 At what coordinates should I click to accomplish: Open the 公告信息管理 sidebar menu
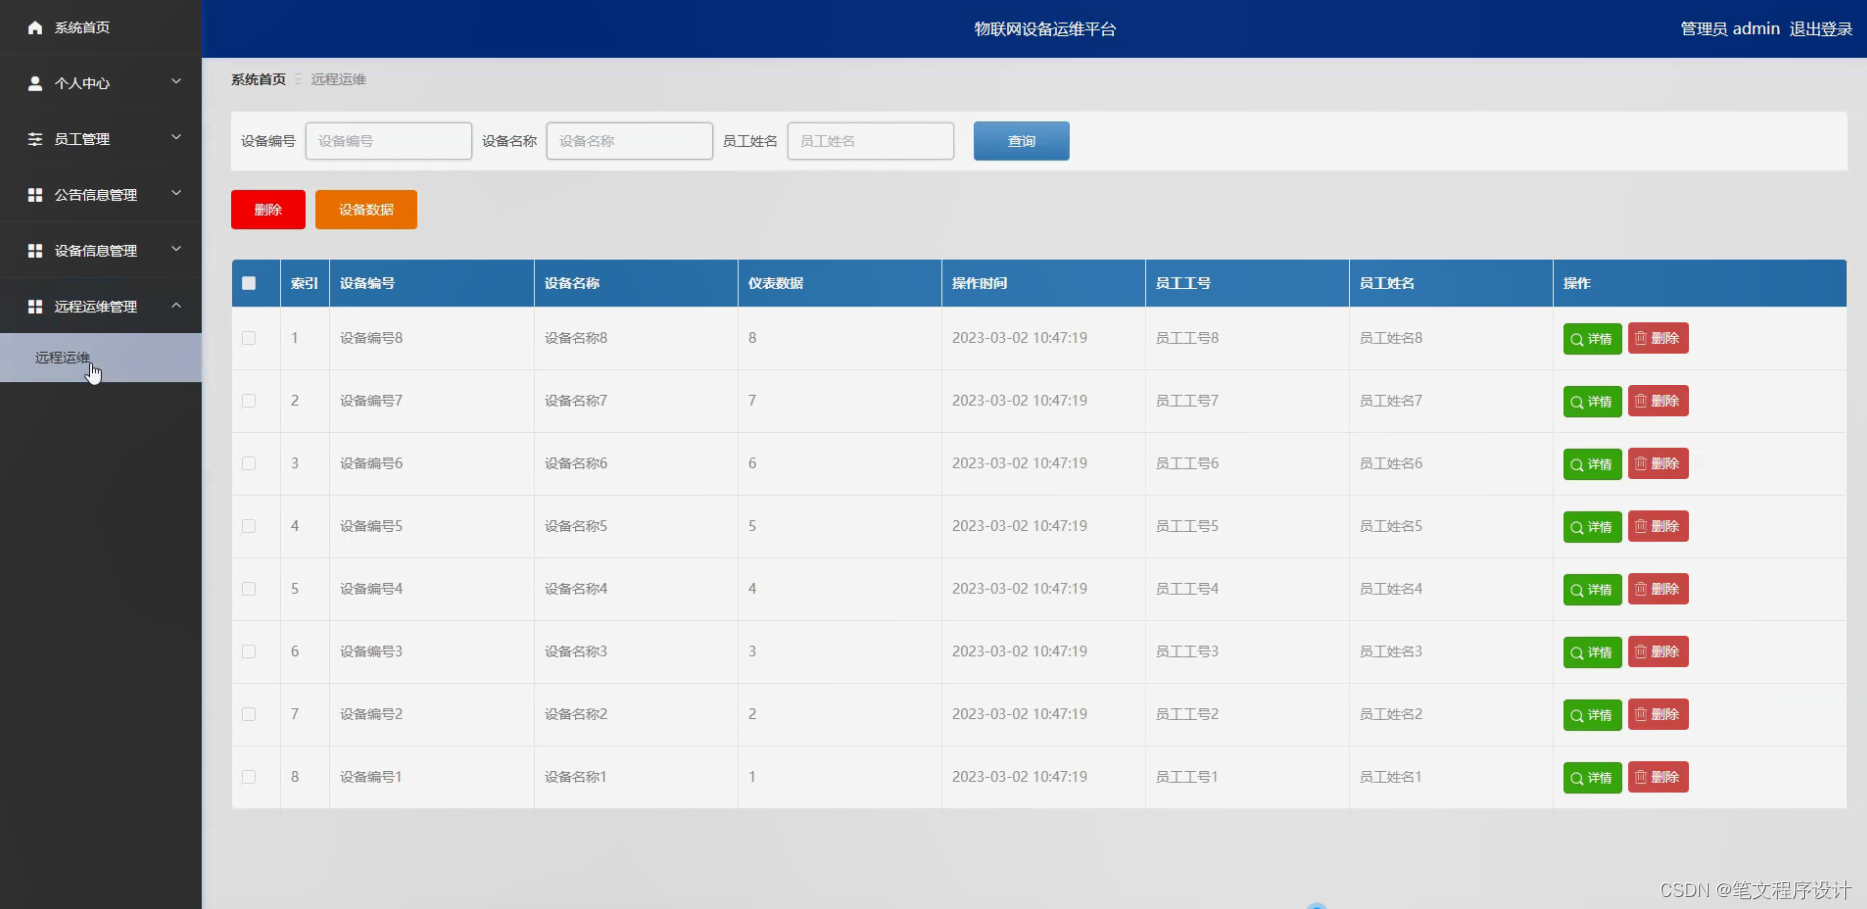[x=101, y=195]
